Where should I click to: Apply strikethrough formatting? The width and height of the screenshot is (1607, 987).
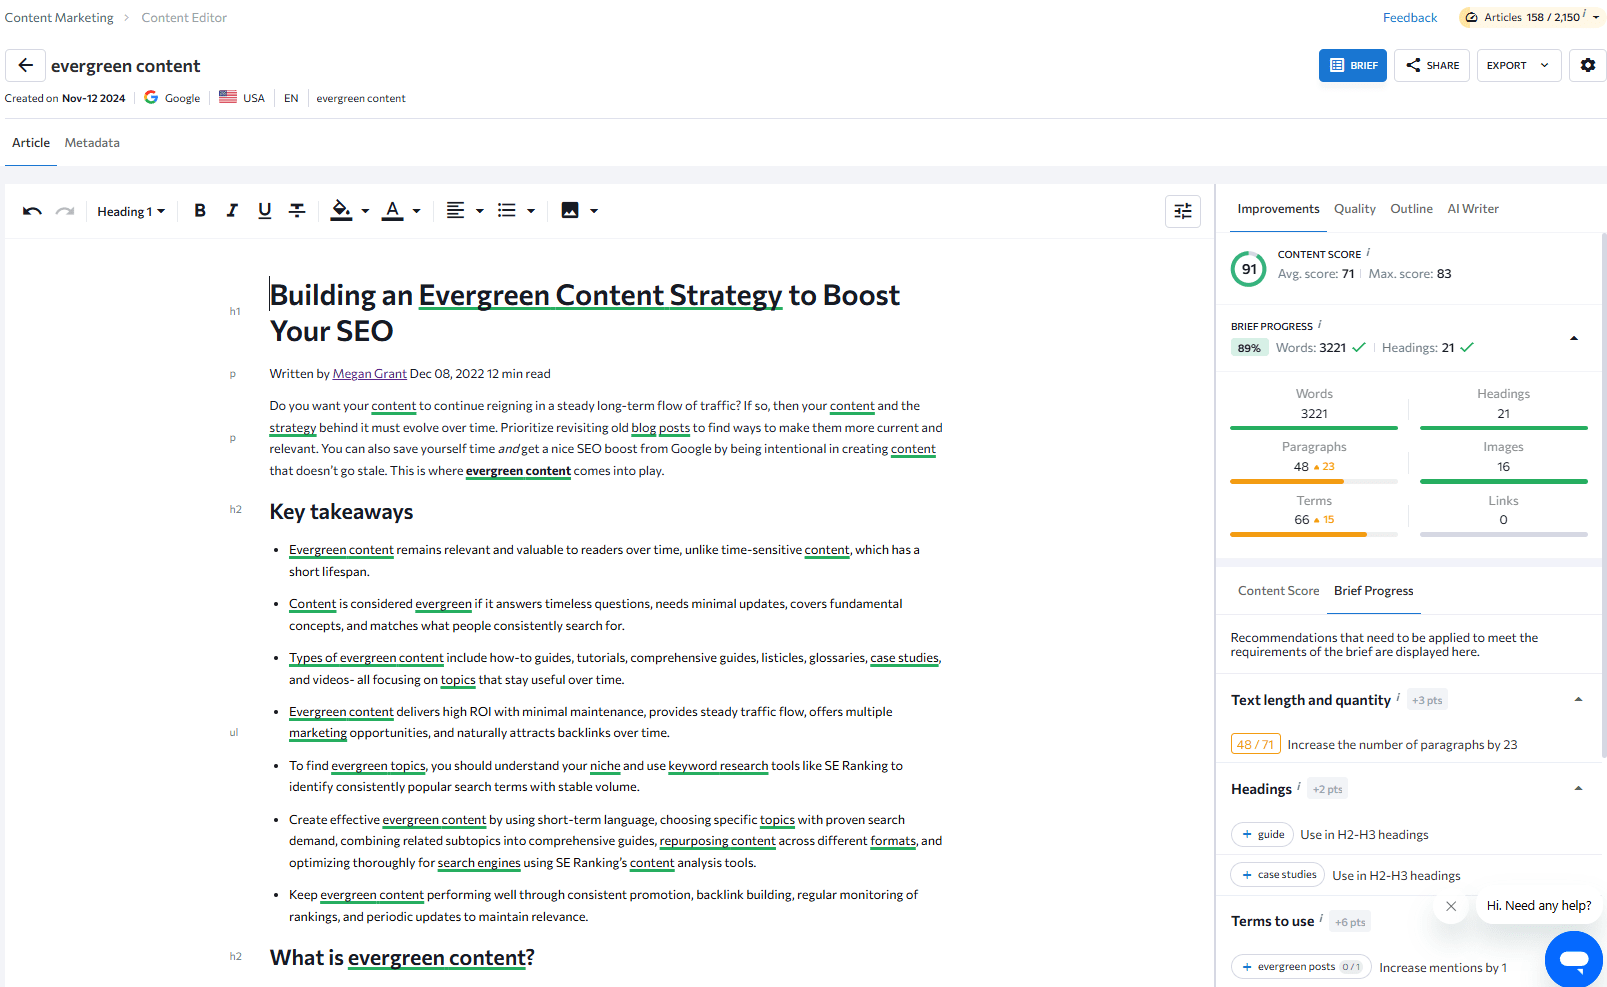(x=297, y=211)
